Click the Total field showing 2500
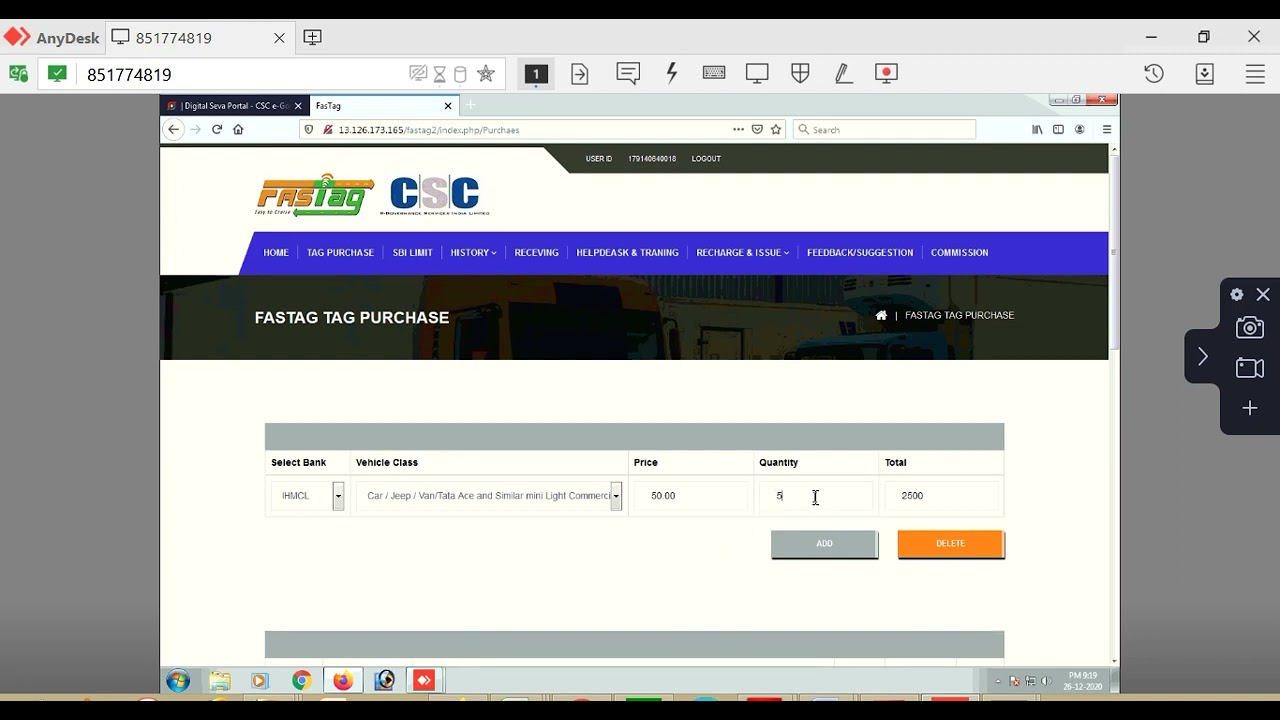 [941, 496]
